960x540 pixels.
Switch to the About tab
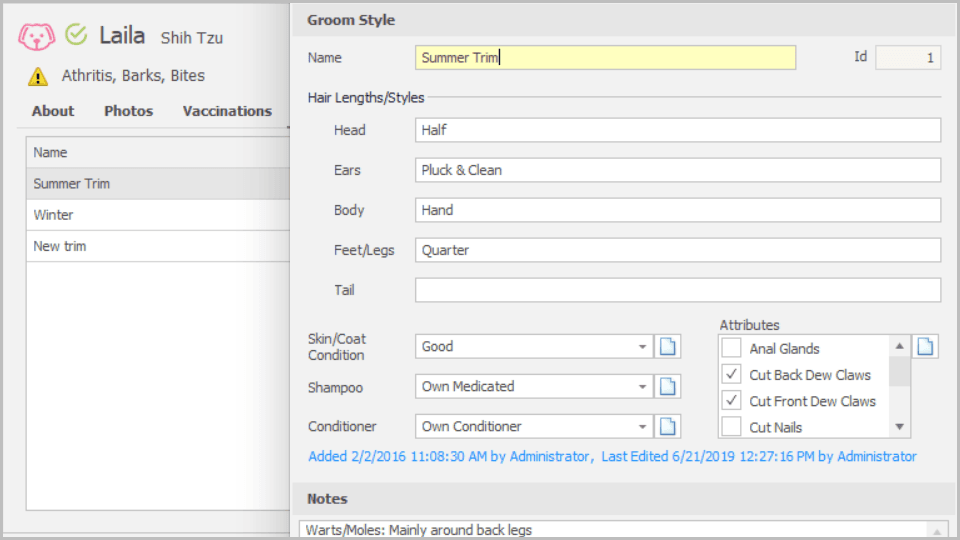coord(53,111)
